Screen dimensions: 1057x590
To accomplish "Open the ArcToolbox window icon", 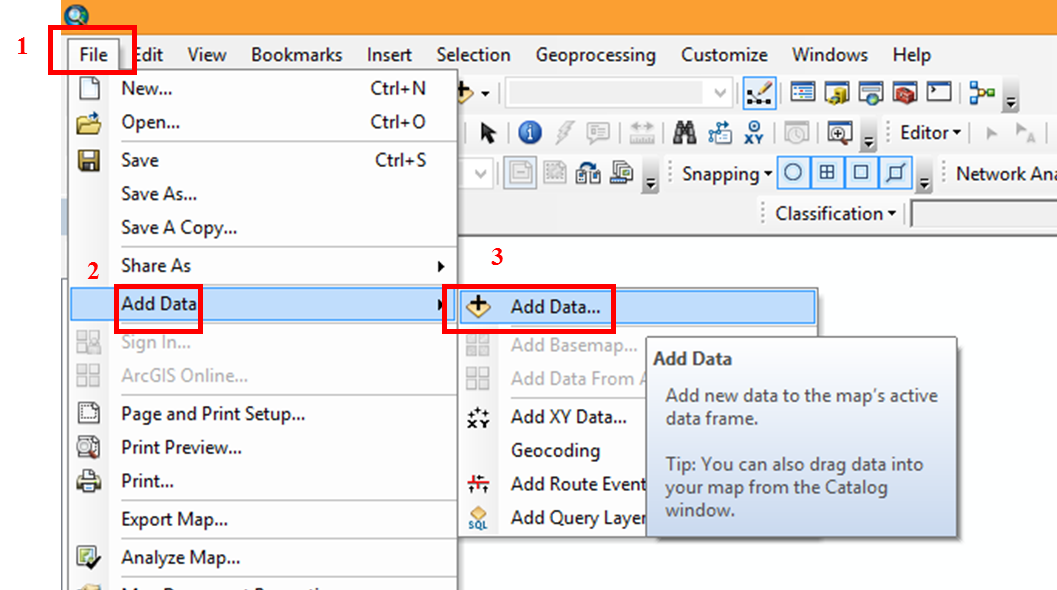I will tap(905, 93).
